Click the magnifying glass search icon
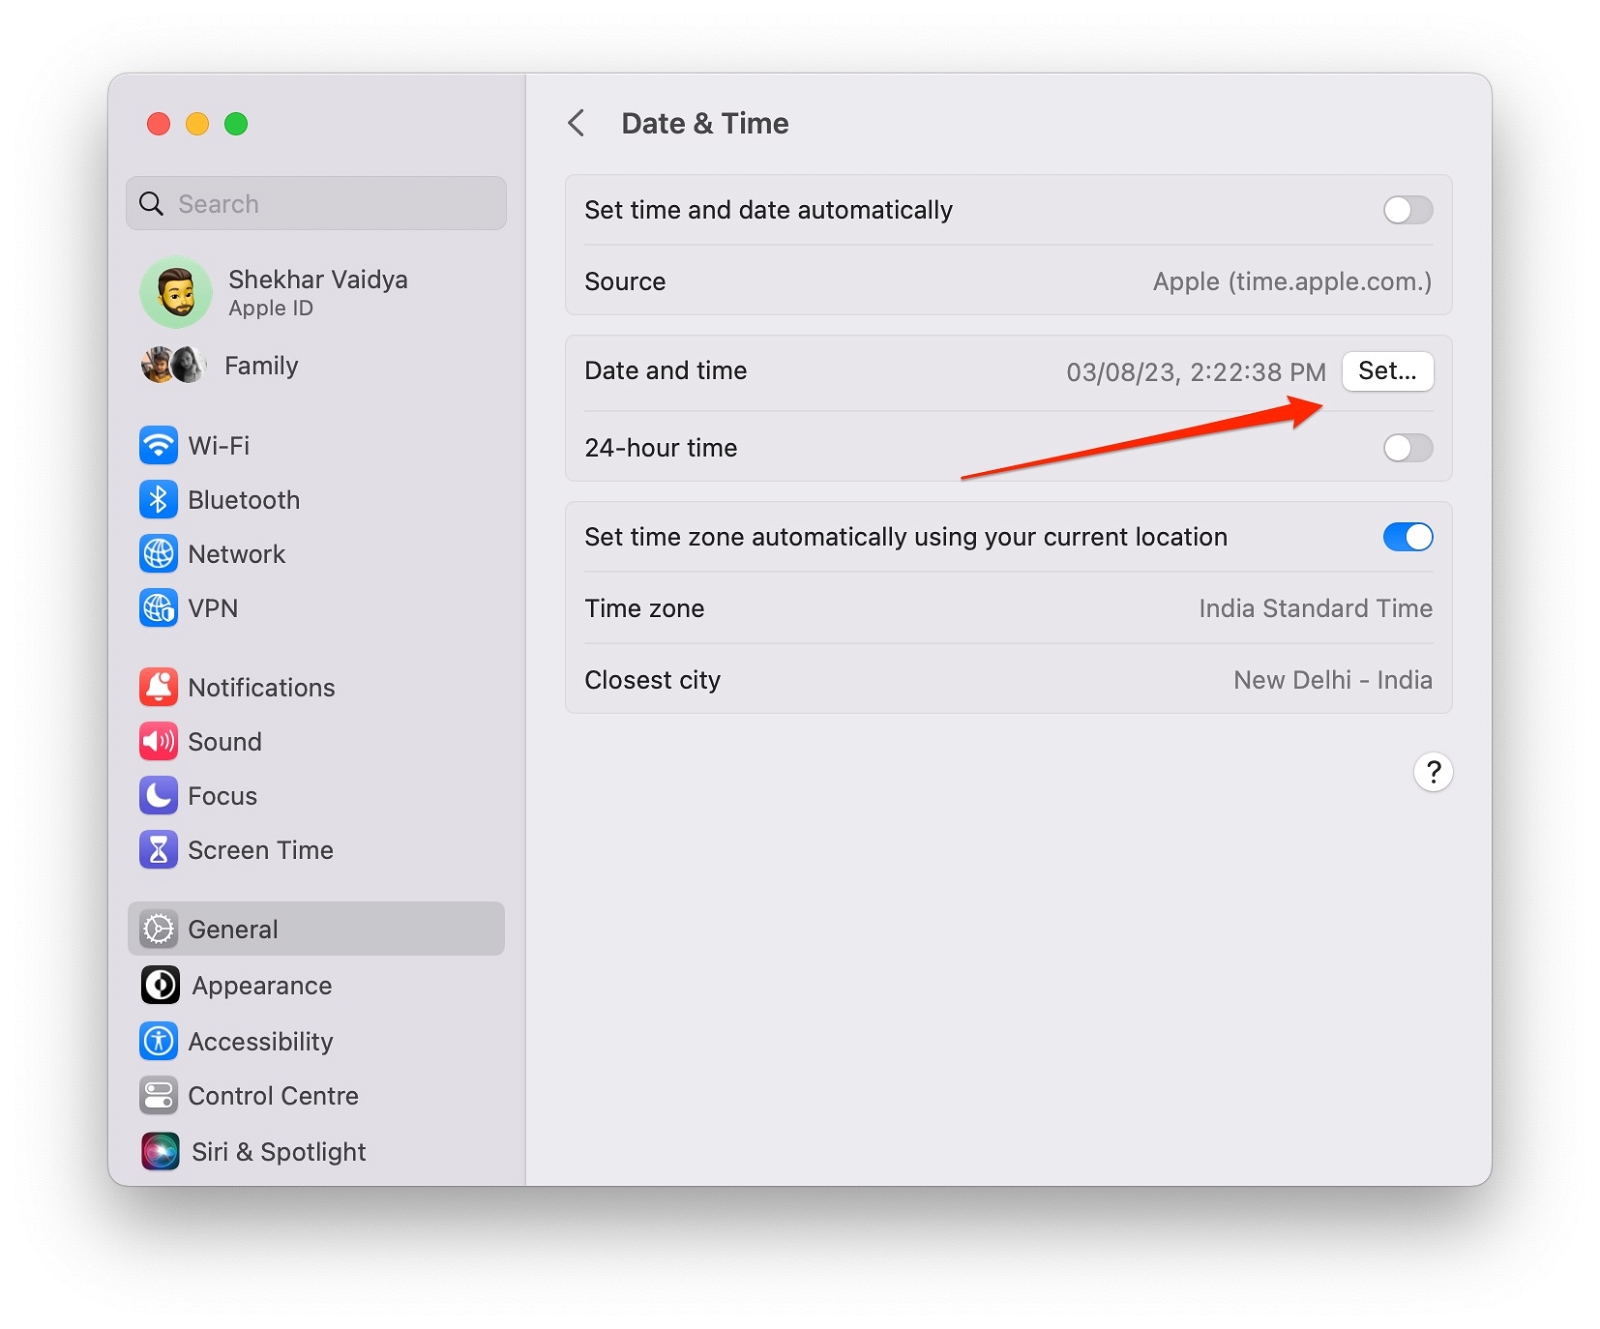 (151, 203)
